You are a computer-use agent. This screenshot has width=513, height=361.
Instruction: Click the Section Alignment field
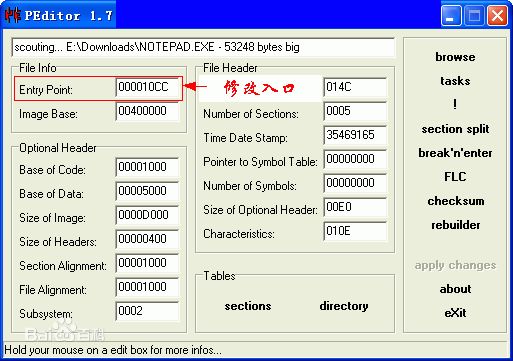pyautogui.click(x=147, y=263)
